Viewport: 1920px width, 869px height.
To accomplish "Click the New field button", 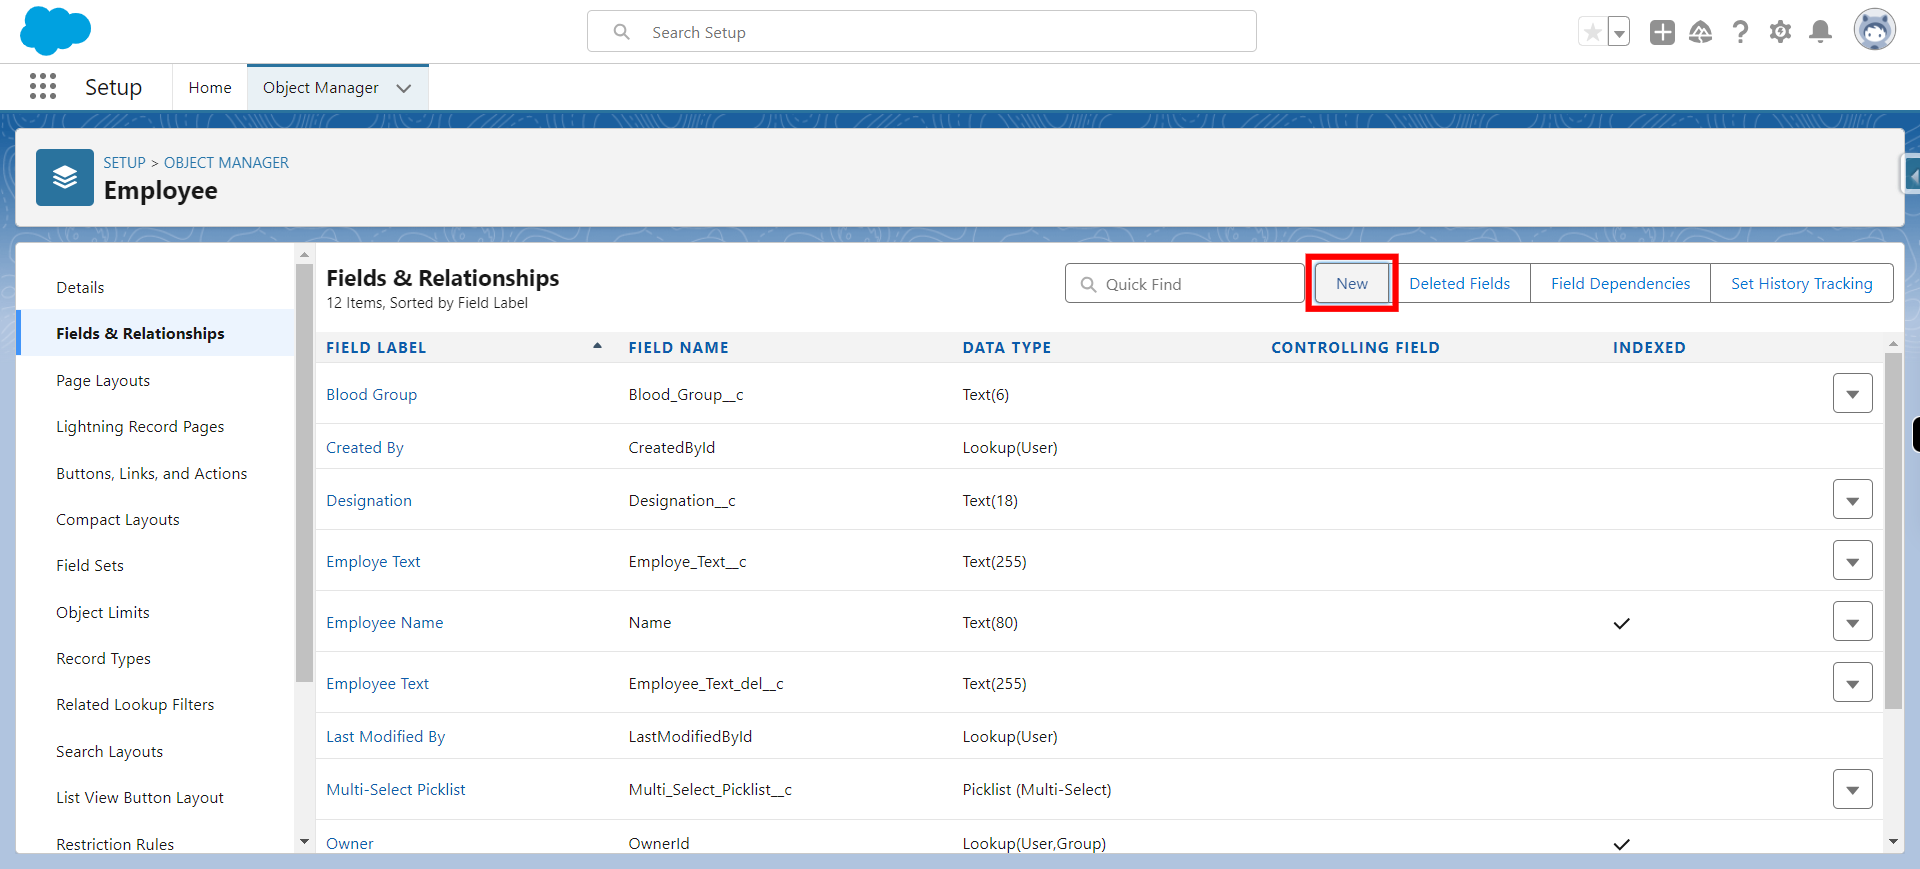I will tap(1352, 284).
